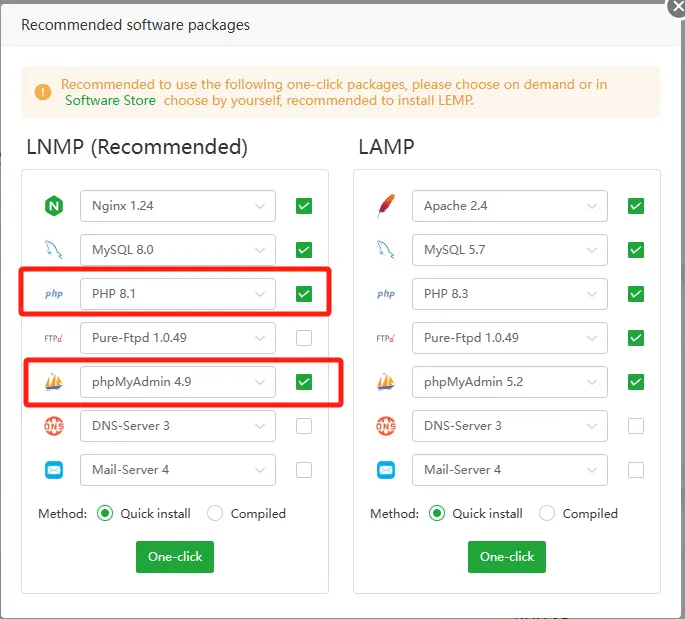The image size is (685, 619).
Task: Click the phpMyAdmin sailboat icon in LAMP
Action: [386, 382]
